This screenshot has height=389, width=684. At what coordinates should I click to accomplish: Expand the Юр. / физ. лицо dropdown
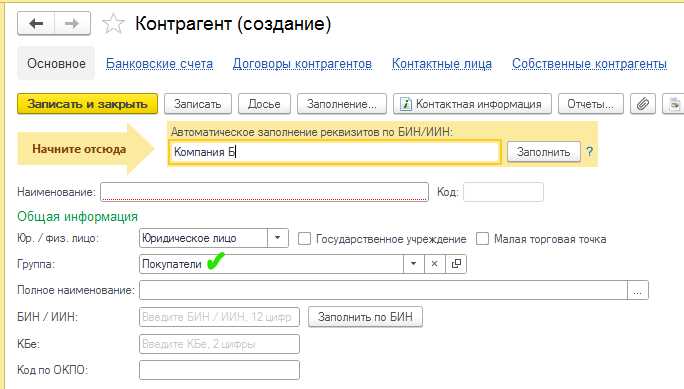click(277, 238)
